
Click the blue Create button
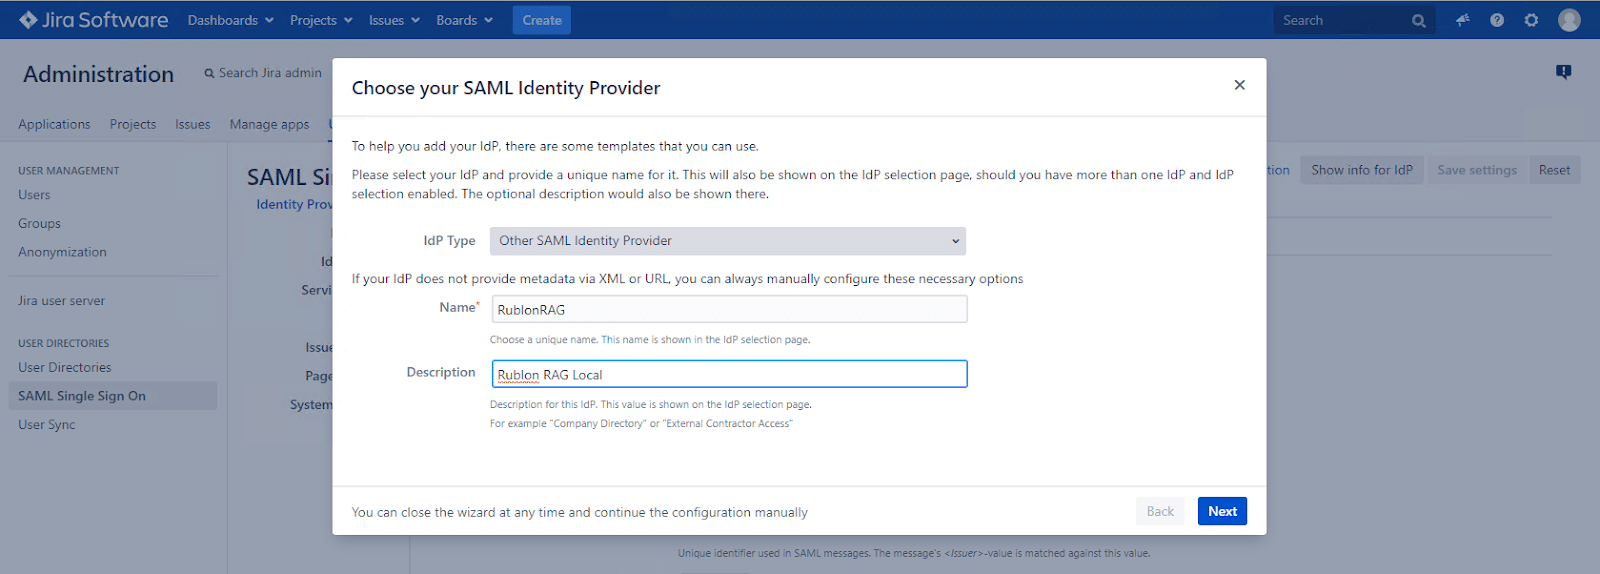click(541, 20)
